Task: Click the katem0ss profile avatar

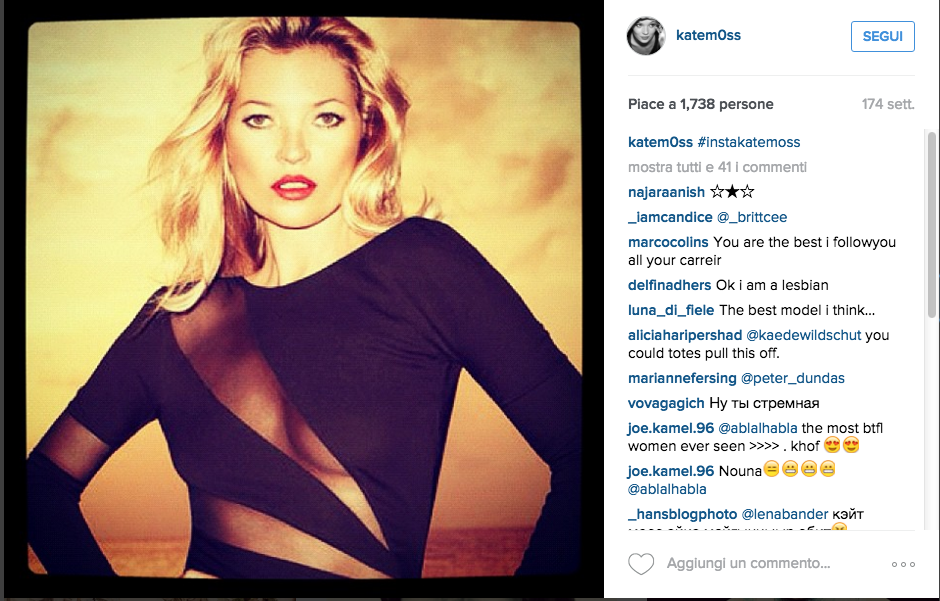Action: click(x=646, y=35)
